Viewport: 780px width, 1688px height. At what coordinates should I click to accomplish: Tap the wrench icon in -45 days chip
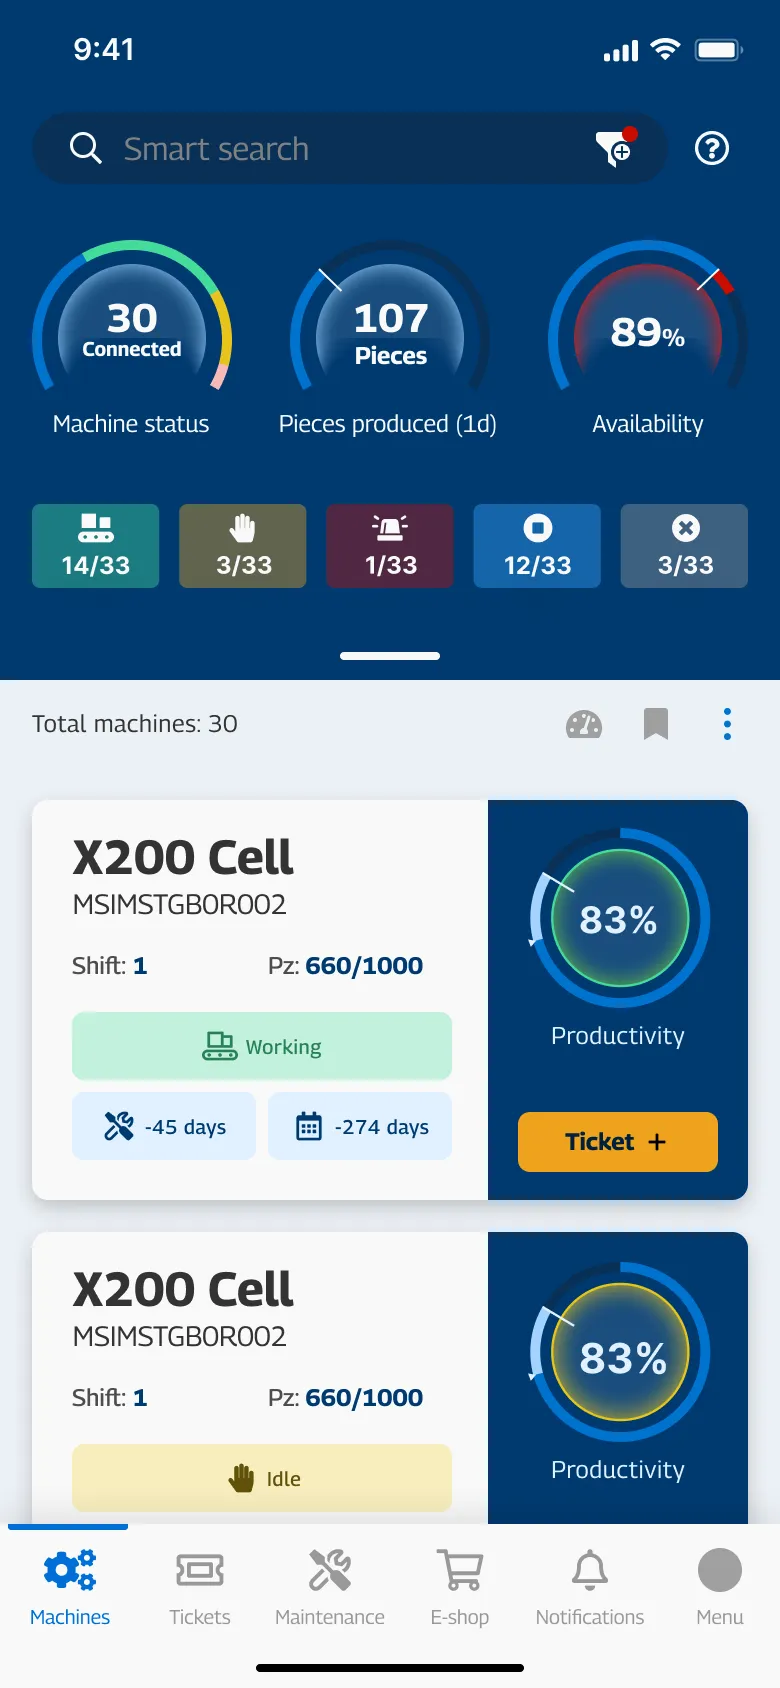pos(119,1127)
